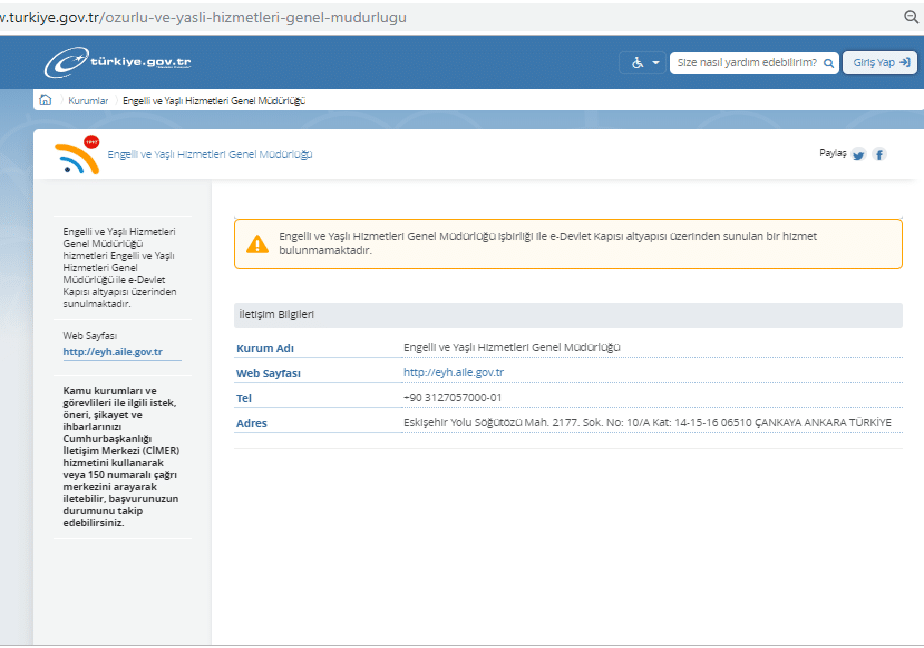Viewport: 924px width, 648px height.
Task: Click the orange notice message text
Action: click(x=547, y=243)
